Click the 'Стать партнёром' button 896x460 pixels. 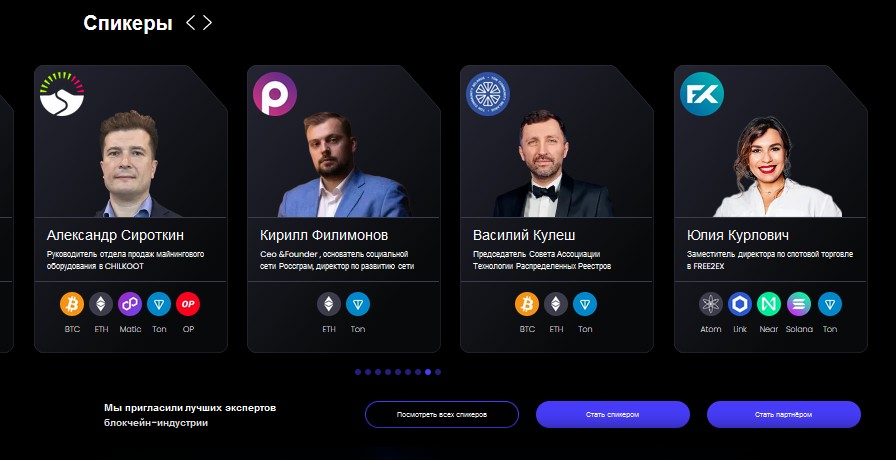[x=783, y=414]
